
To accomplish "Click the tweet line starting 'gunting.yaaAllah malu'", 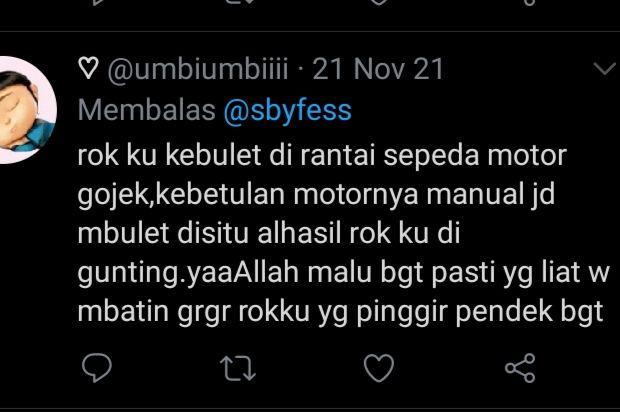I will click(343, 273).
